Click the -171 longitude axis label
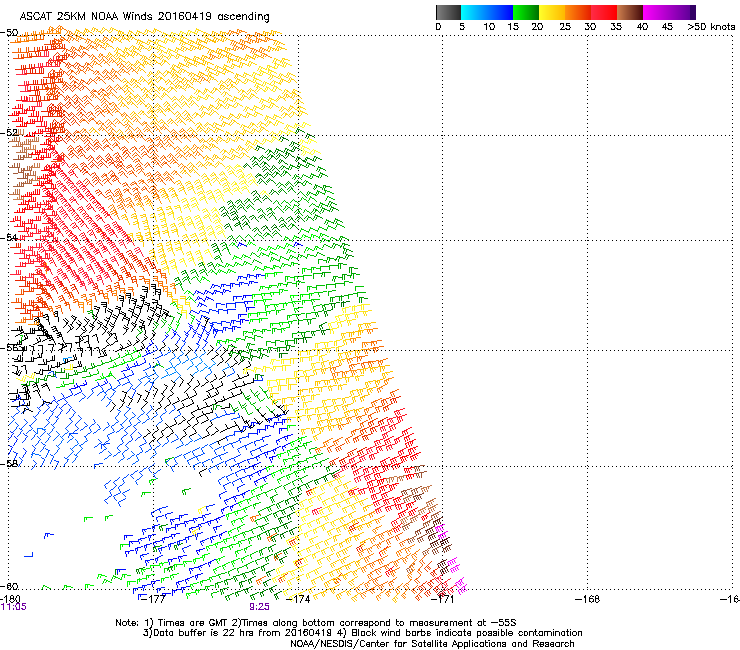 [443, 599]
